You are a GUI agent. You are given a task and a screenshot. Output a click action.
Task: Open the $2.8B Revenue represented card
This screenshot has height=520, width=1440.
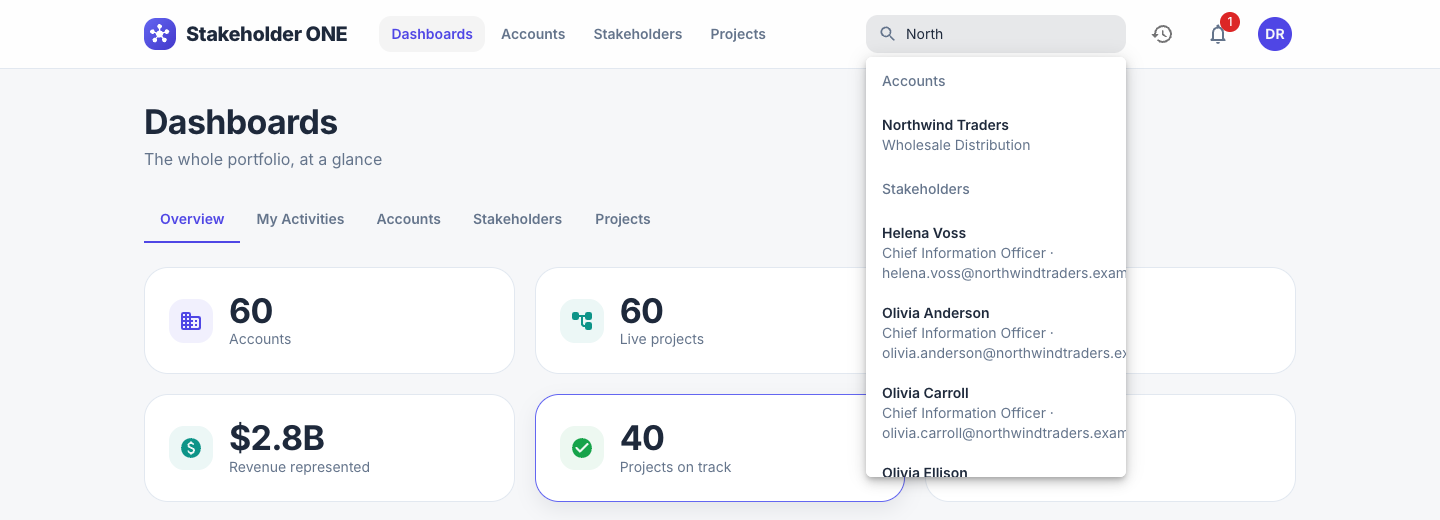[x=329, y=448]
